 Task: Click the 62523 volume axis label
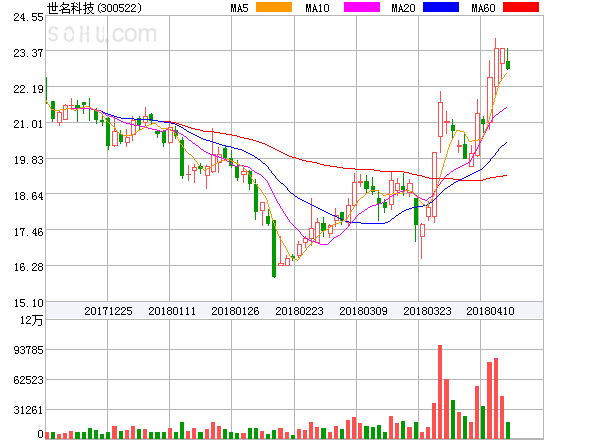tap(28, 380)
